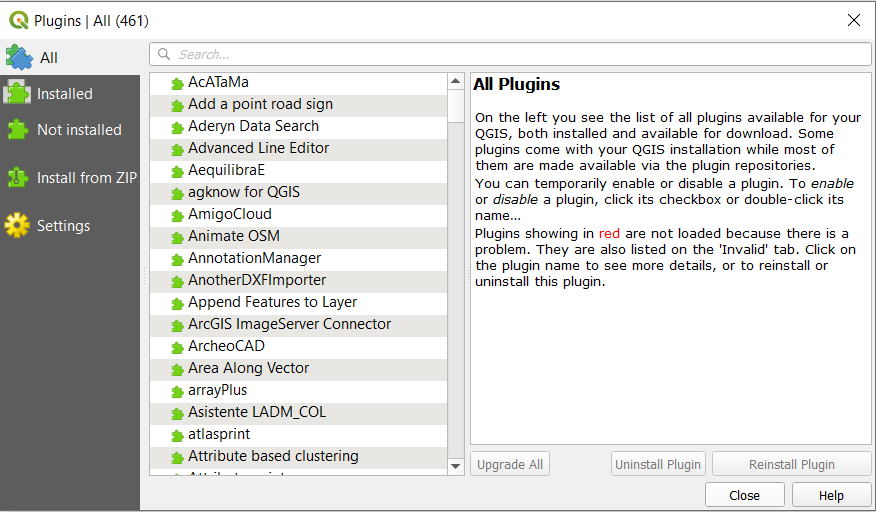Click the All plugins puzzle icon
876x512 pixels.
19,57
